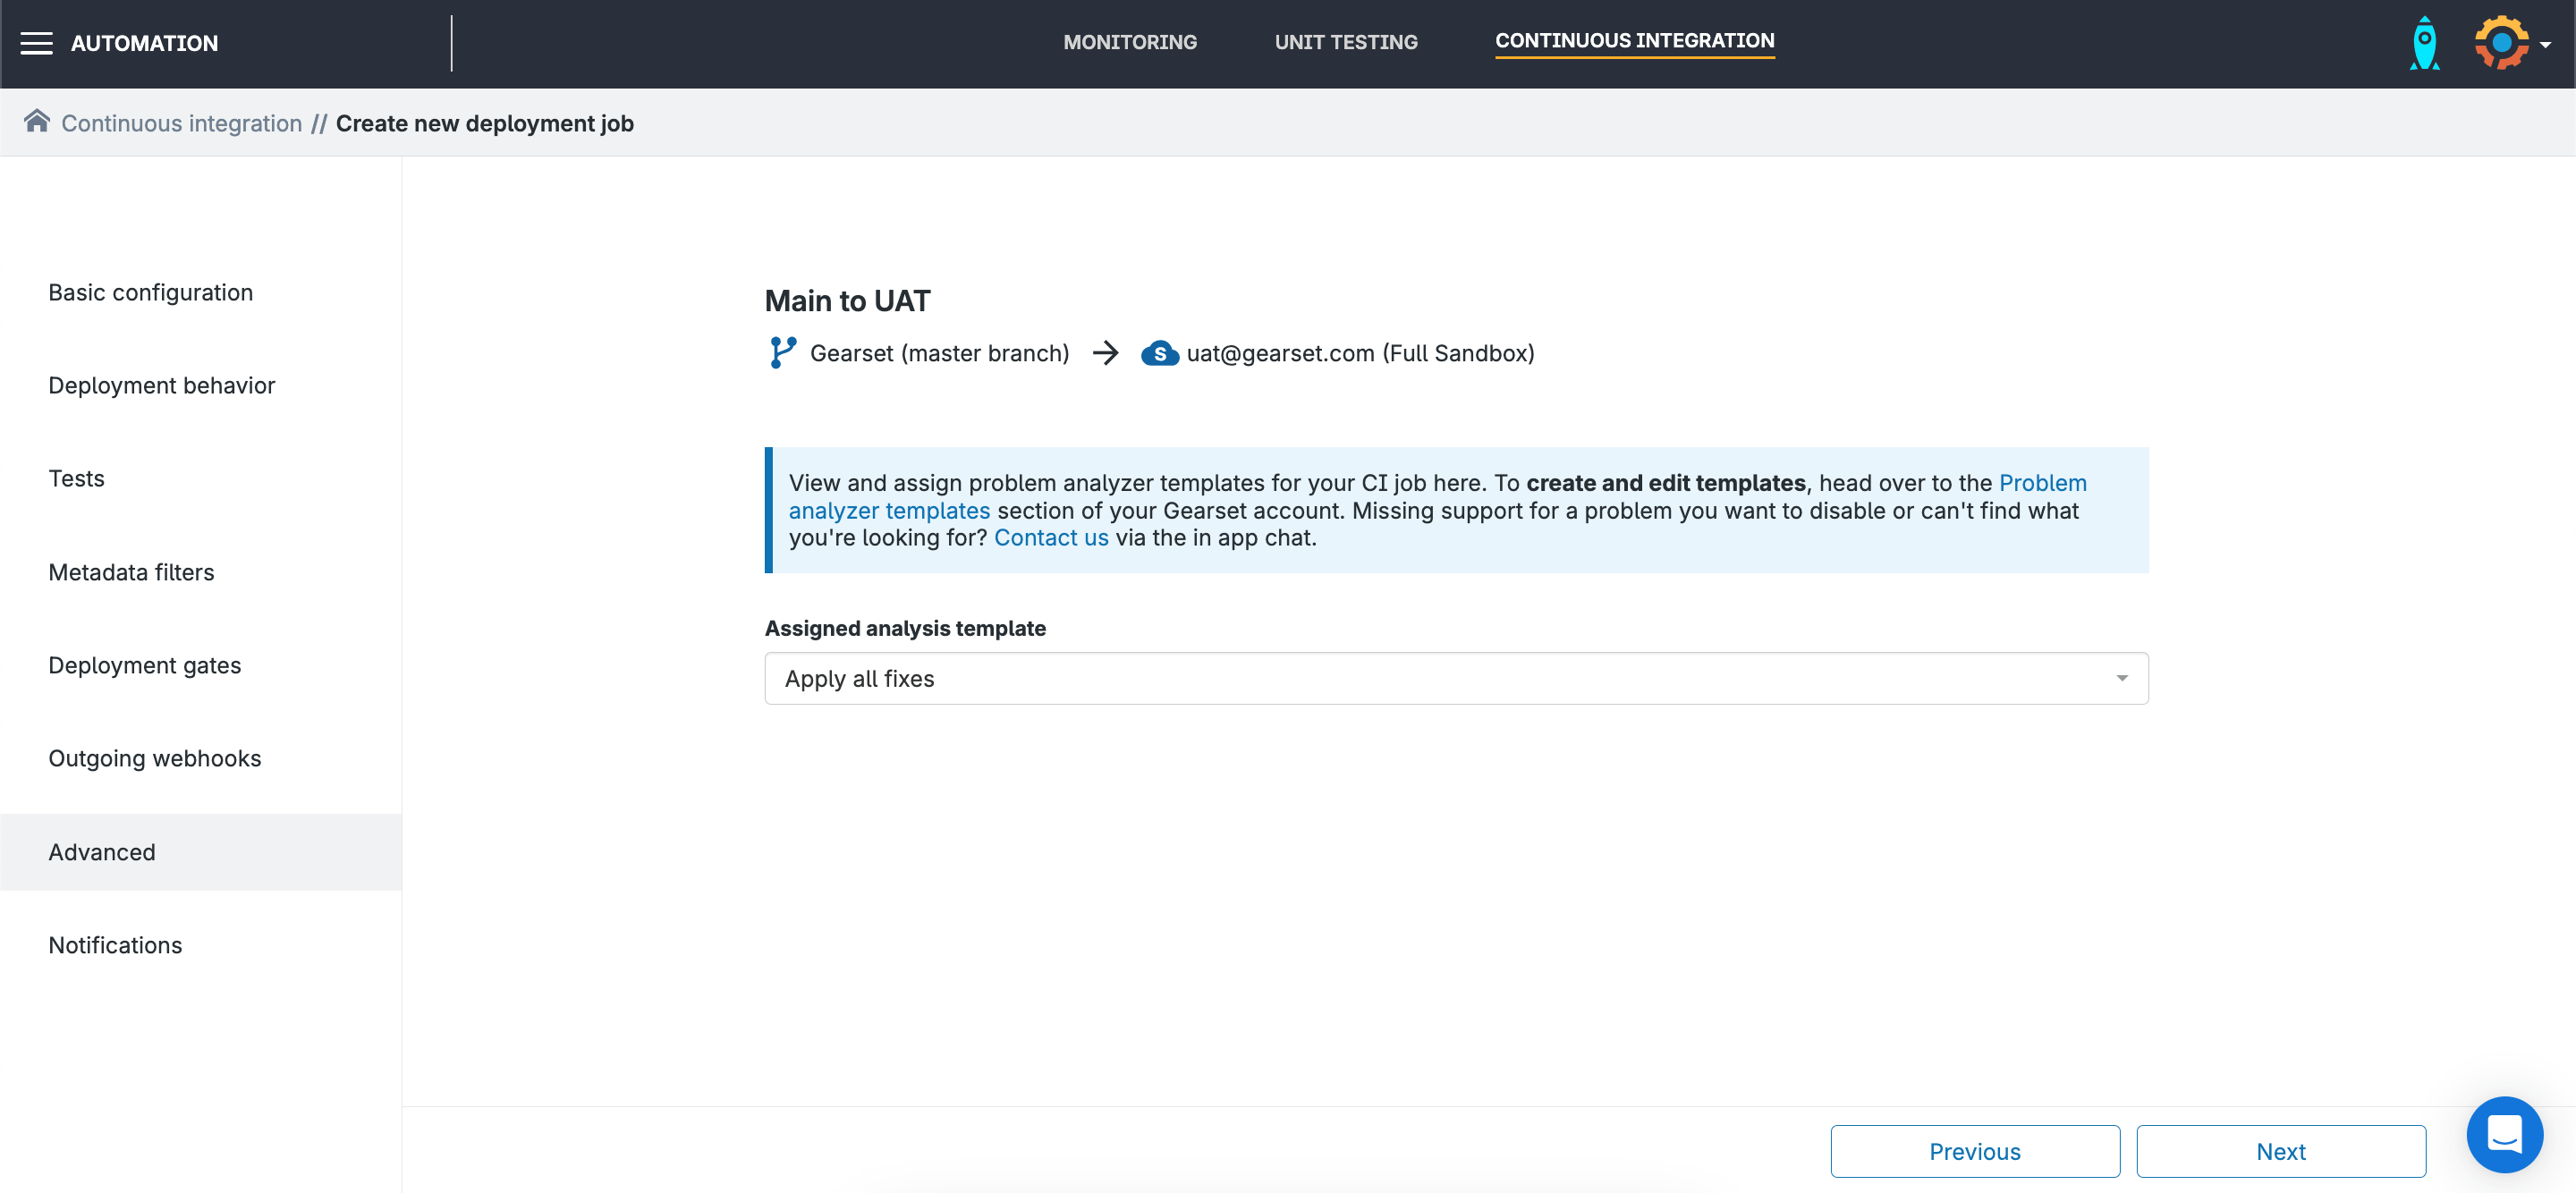The height and width of the screenshot is (1193, 2576).
Task: Click the home icon in breadcrumb
Action: click(37, 121)
